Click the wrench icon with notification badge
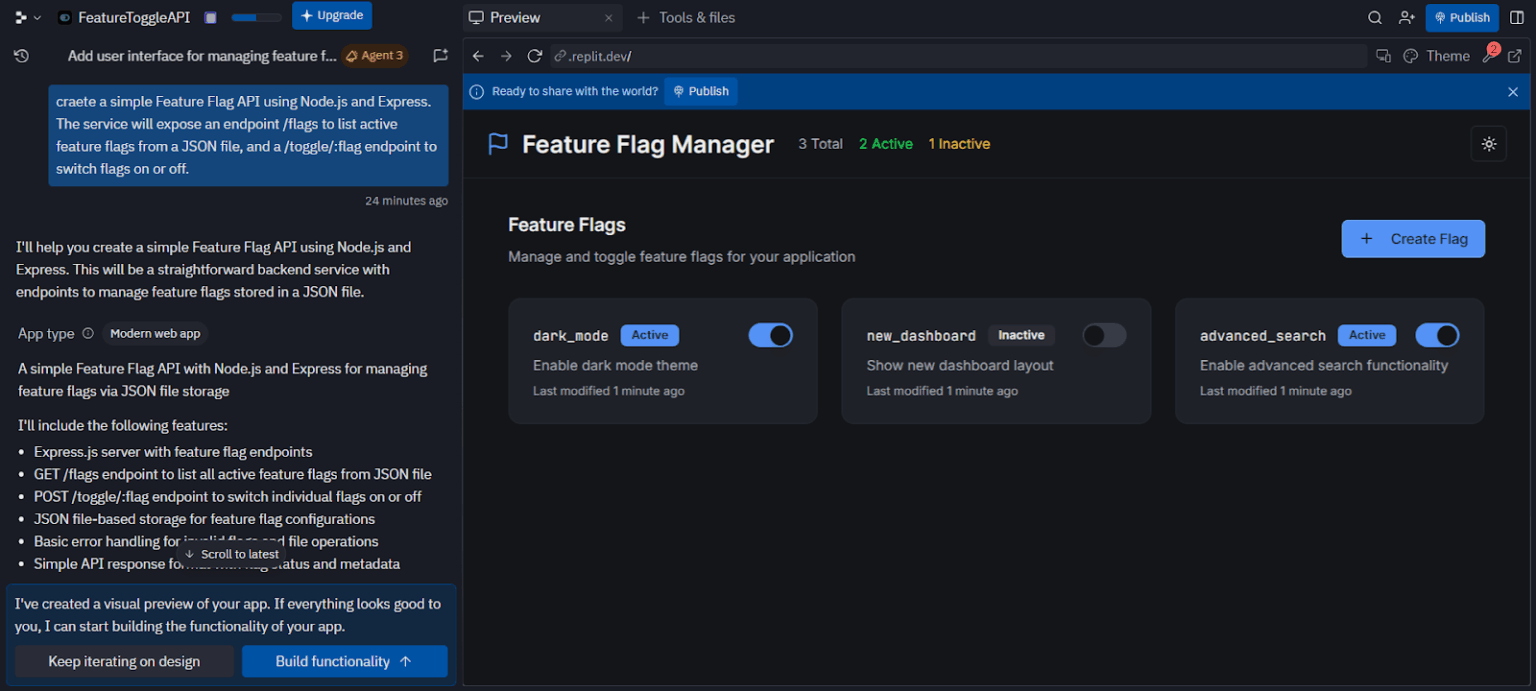 pos(1489,56)
